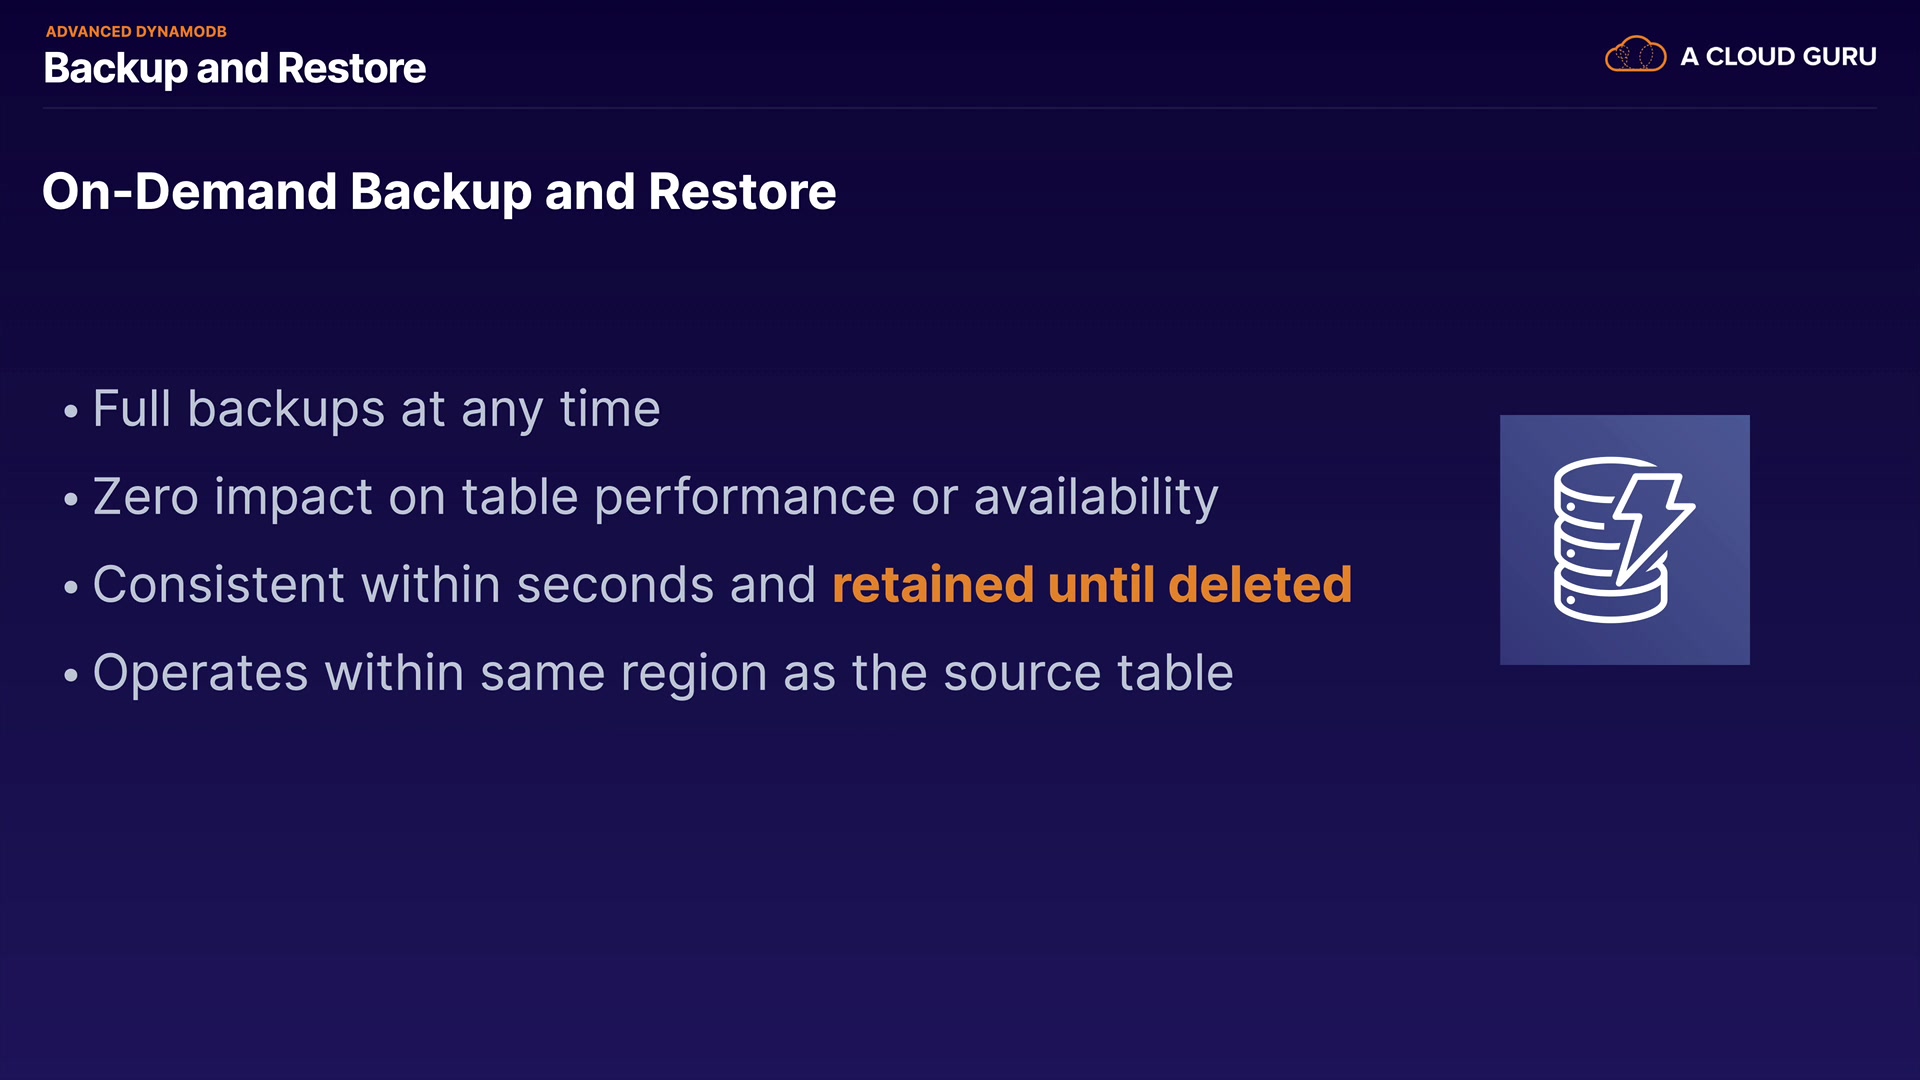Select the 'Backup and Restore' slide title
The image size is (1920, 1080).
[235, 68]
